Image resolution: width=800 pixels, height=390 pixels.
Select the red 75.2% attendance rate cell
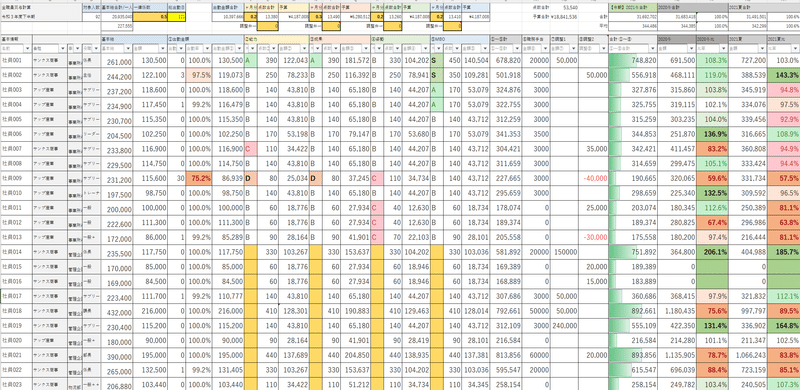point(199,179)
